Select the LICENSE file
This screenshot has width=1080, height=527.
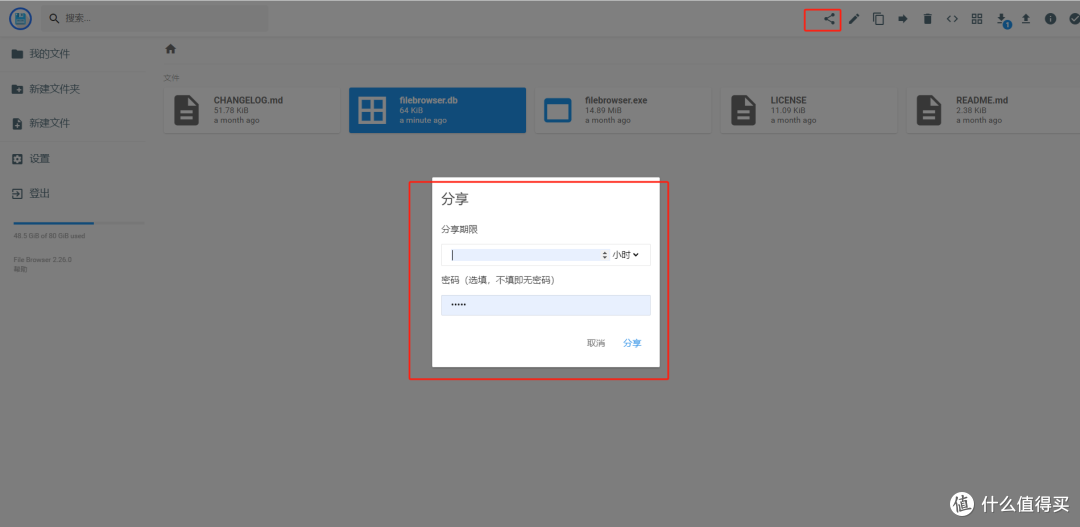(809, 110)
